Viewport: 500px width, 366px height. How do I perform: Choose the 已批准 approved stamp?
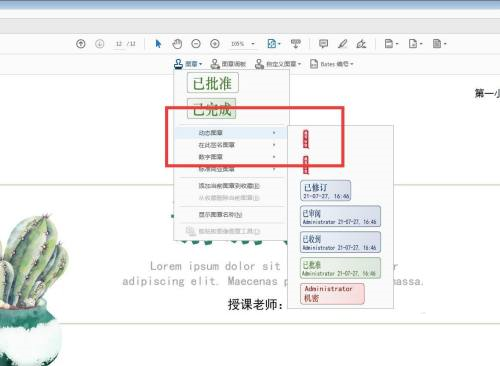coord(213,83)
